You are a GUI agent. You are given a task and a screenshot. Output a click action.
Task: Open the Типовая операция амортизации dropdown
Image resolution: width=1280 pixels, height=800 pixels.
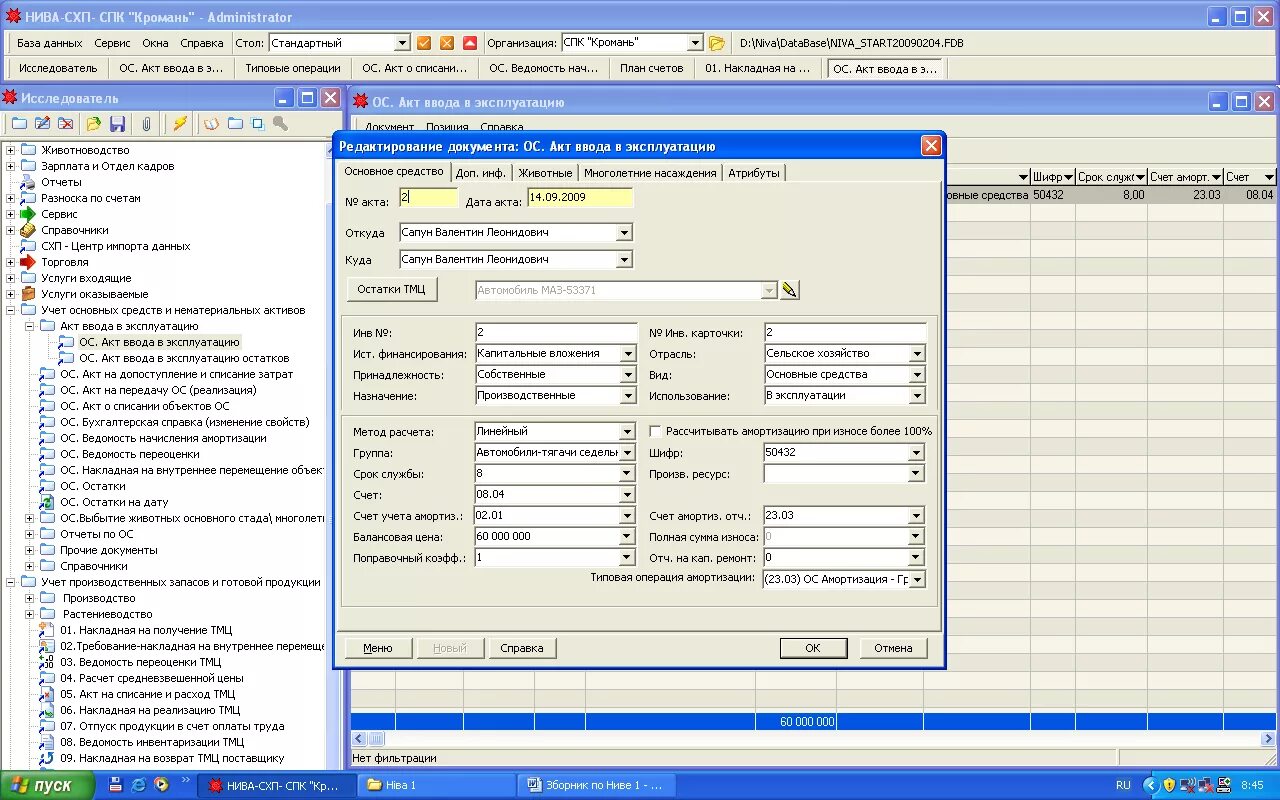click(x=917, y=579)
